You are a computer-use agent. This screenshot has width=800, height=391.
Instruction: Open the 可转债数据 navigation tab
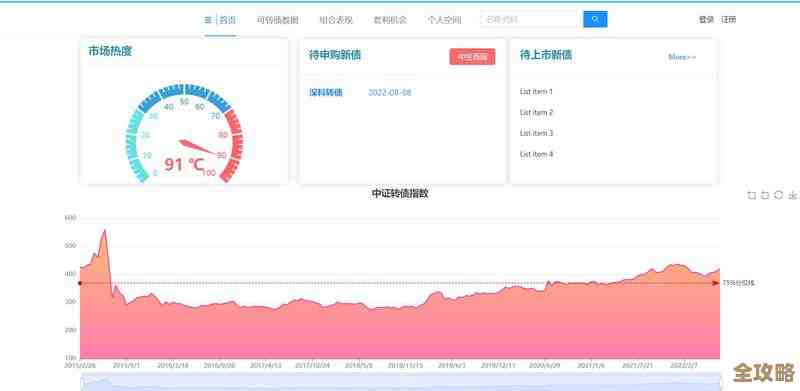coord(278,20)
